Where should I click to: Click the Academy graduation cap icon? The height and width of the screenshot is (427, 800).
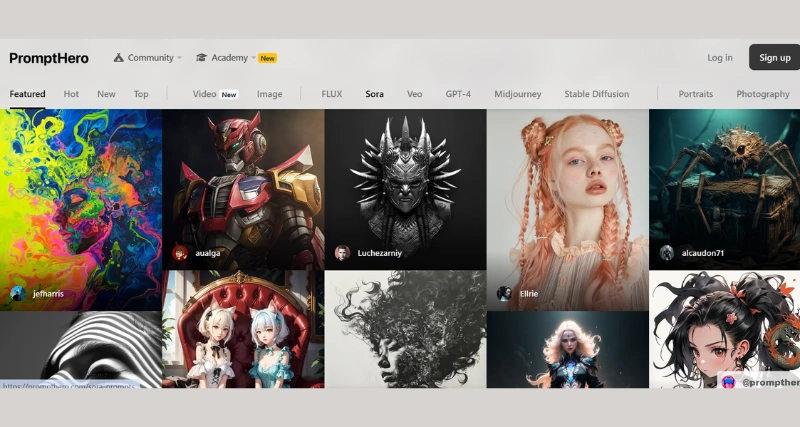[x=201, y=58]
